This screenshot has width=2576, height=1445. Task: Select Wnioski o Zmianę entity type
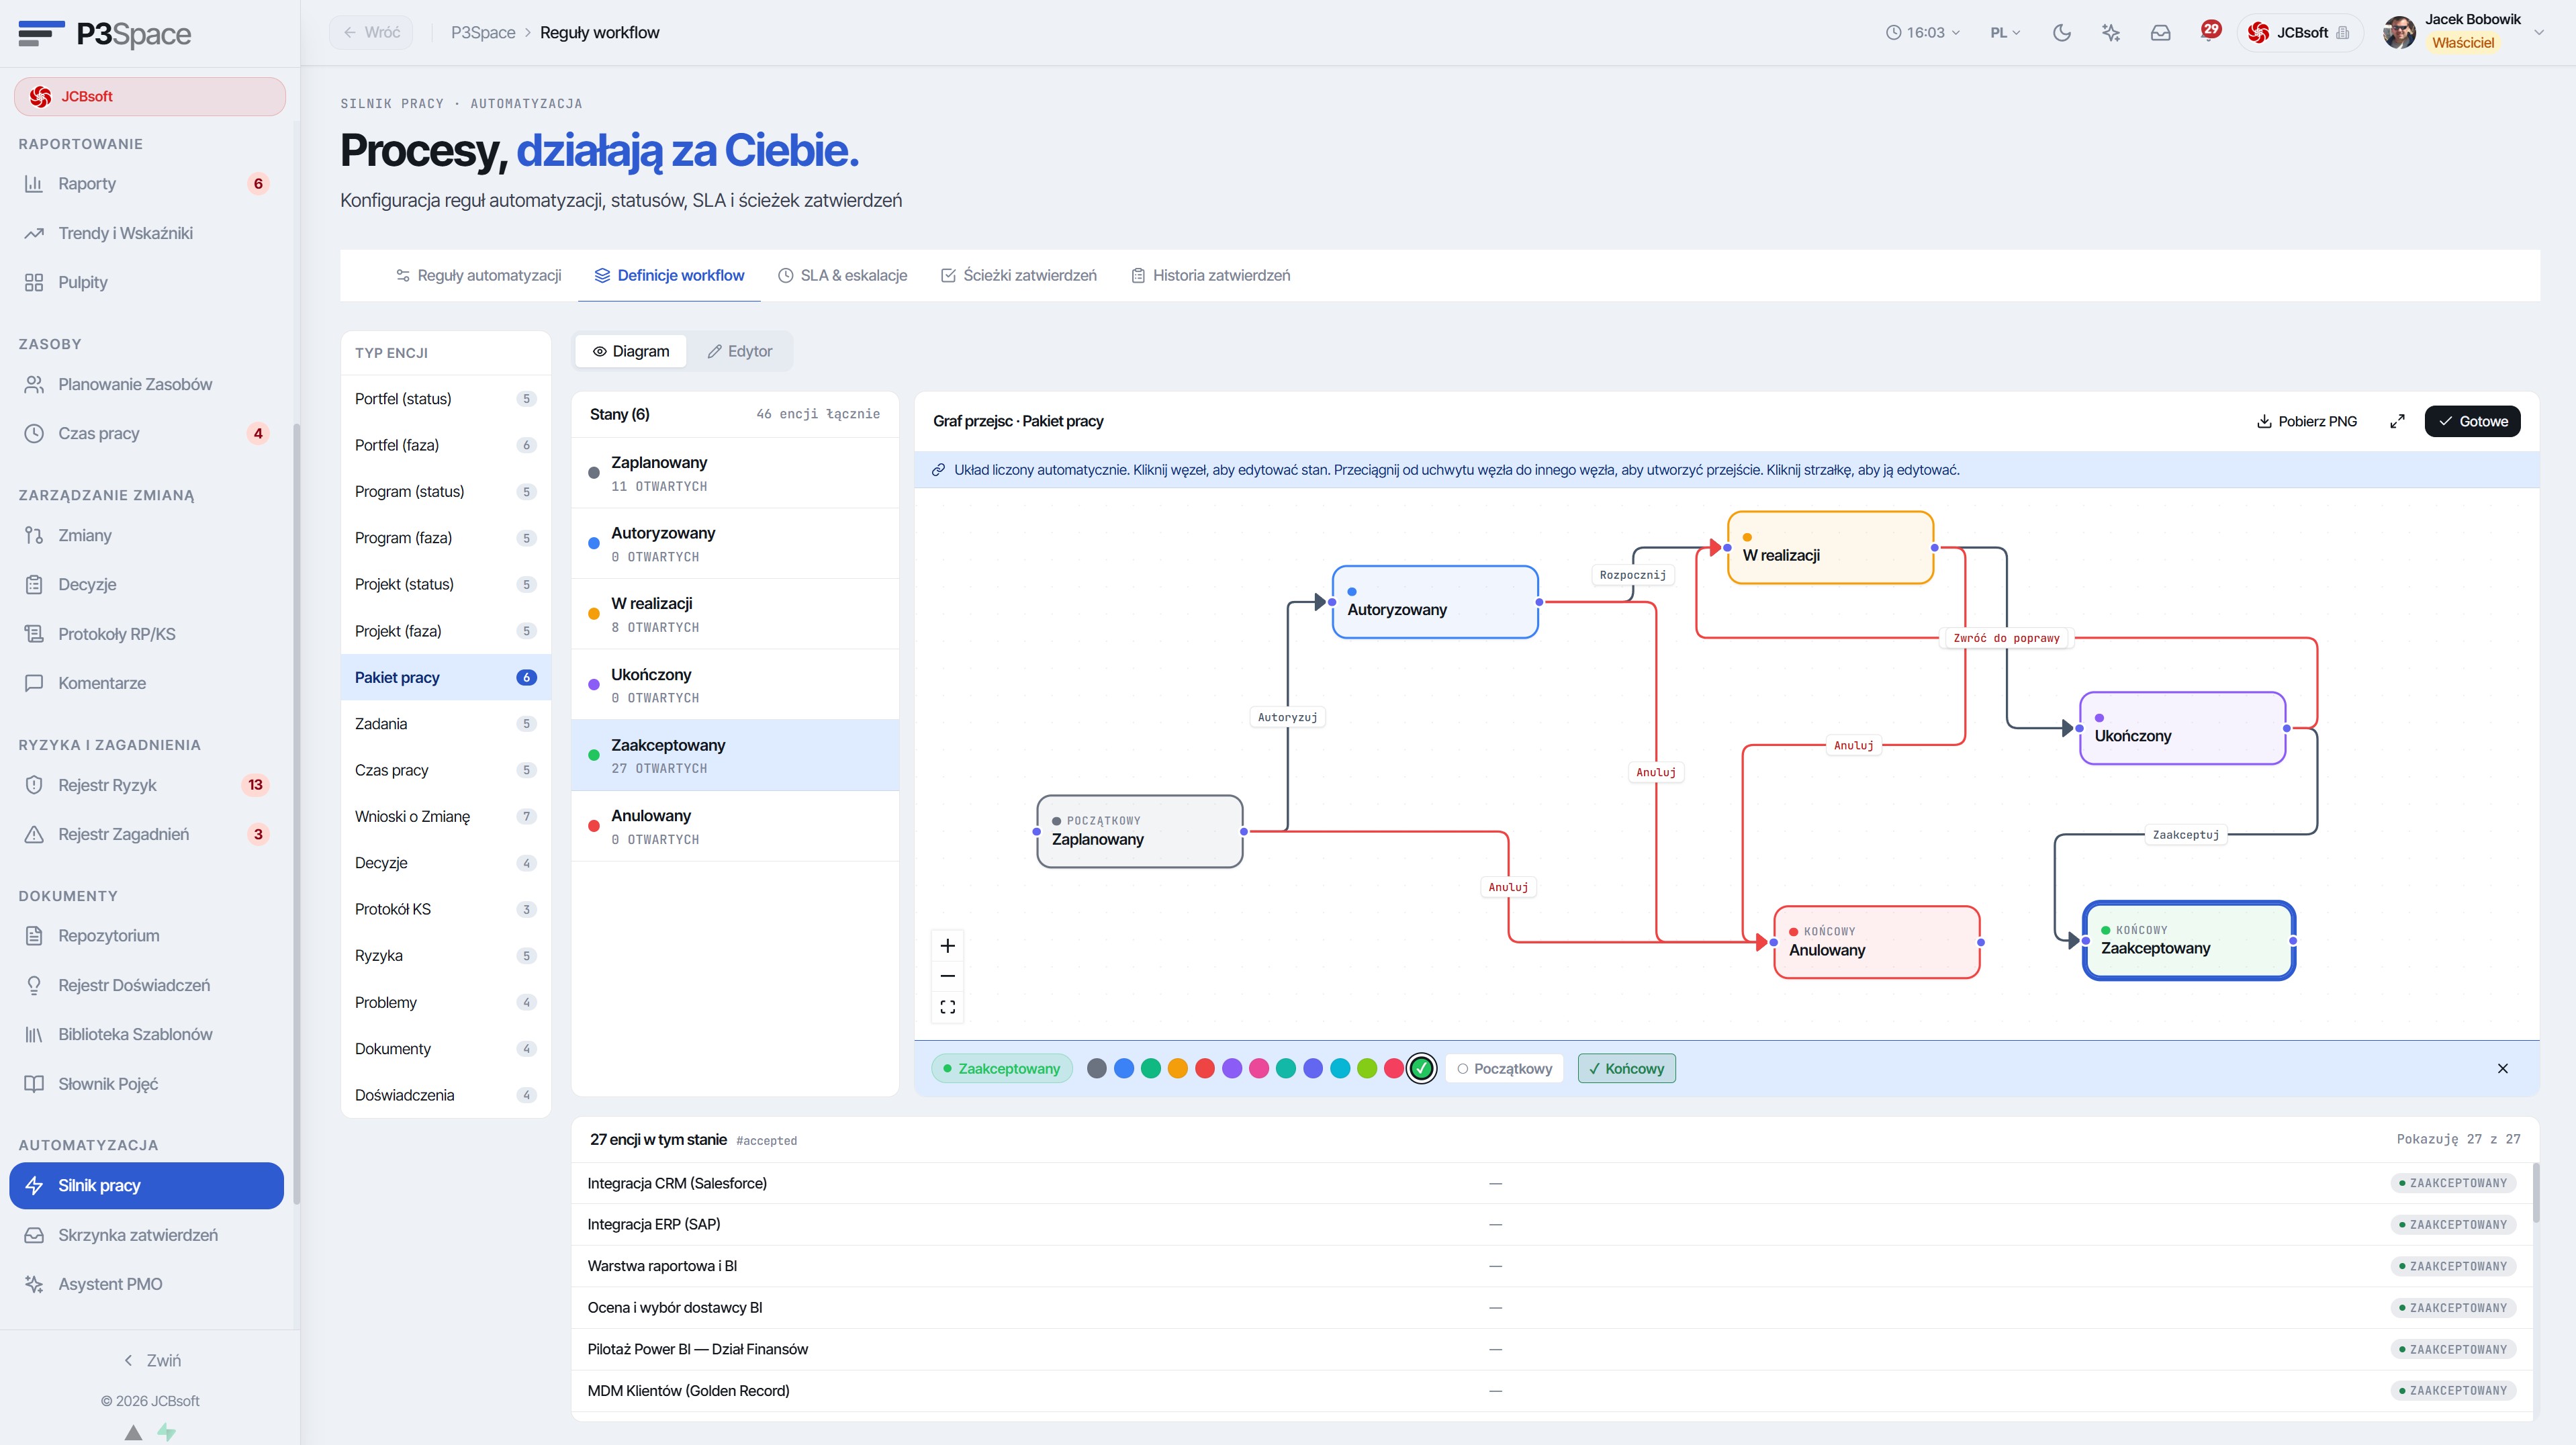[x=445, y=817]
